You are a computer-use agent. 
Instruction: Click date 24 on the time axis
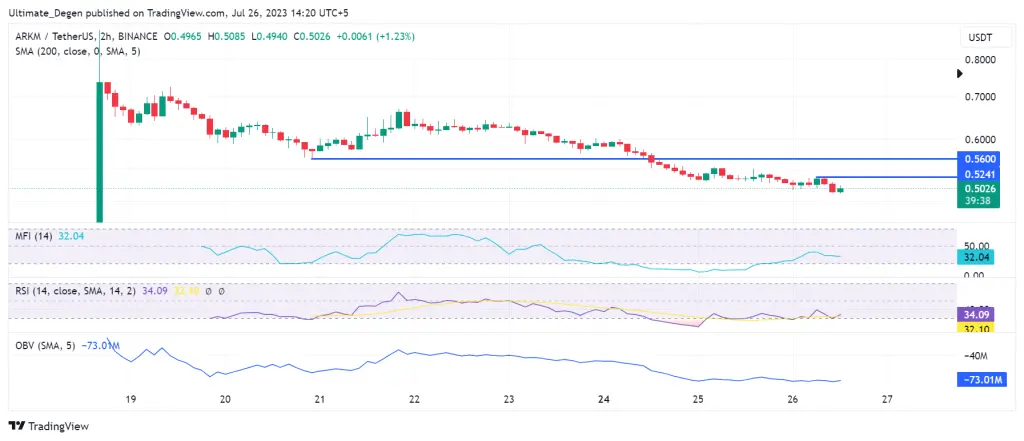tap(603, 399)
